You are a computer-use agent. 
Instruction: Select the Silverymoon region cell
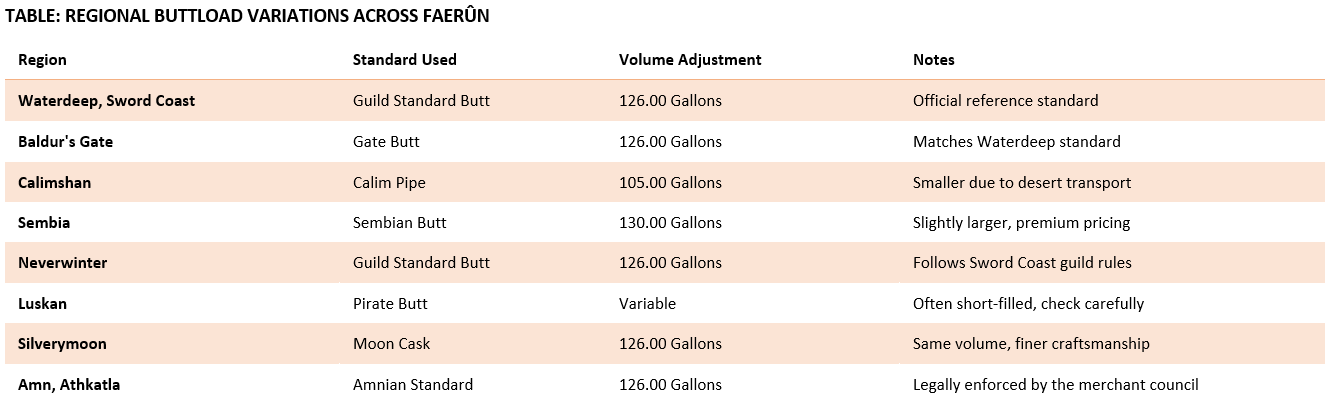coord(62,344)
